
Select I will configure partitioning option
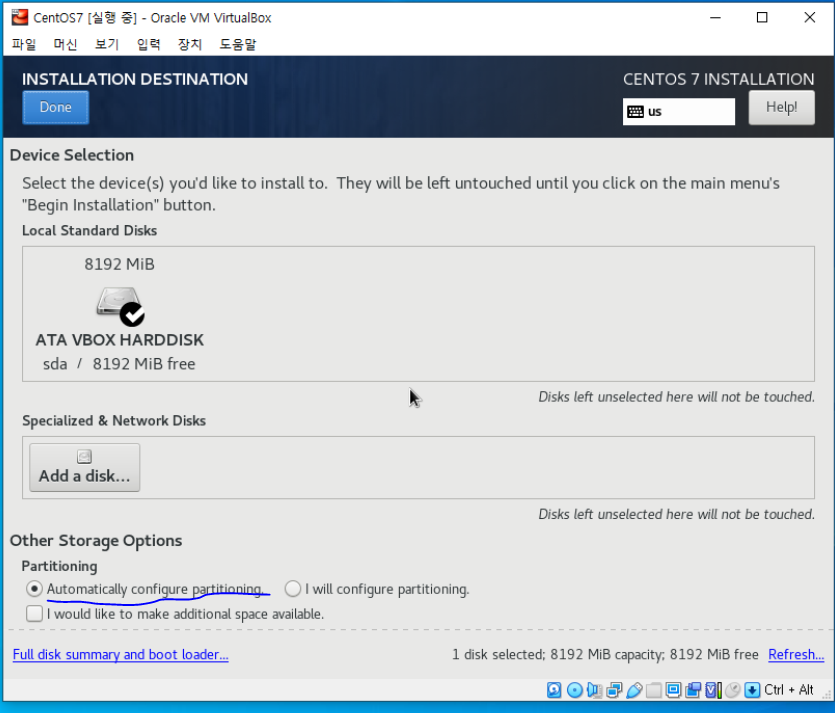pos(292,589)
